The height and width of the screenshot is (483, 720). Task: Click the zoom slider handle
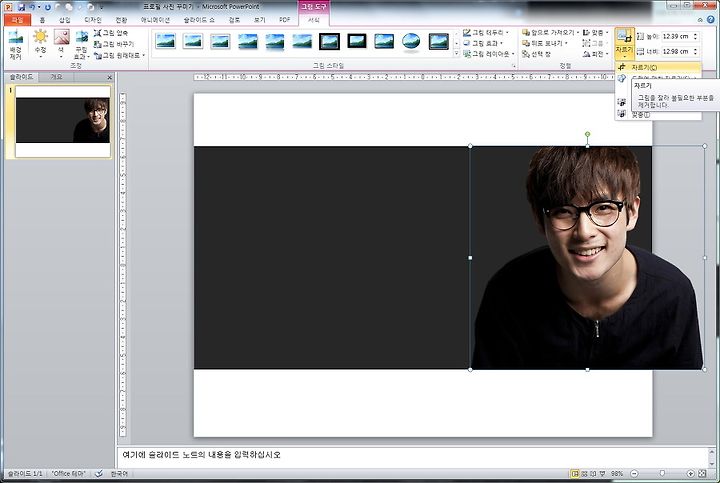click(662, 473)
